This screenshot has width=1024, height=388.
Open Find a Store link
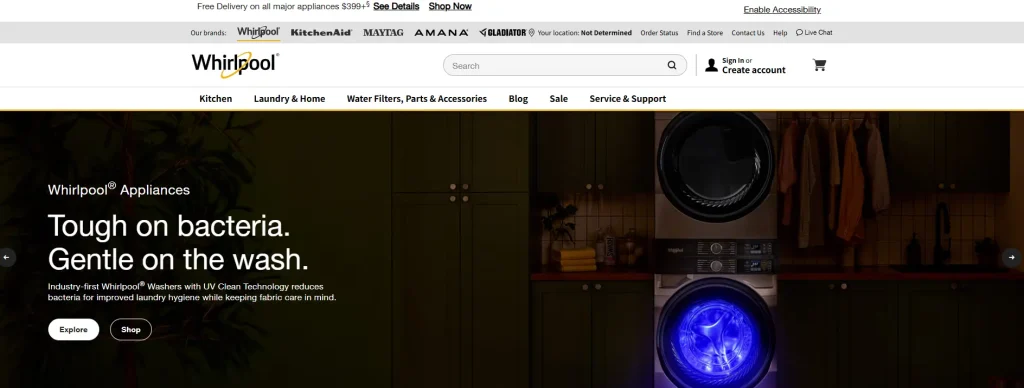(705, 33)
